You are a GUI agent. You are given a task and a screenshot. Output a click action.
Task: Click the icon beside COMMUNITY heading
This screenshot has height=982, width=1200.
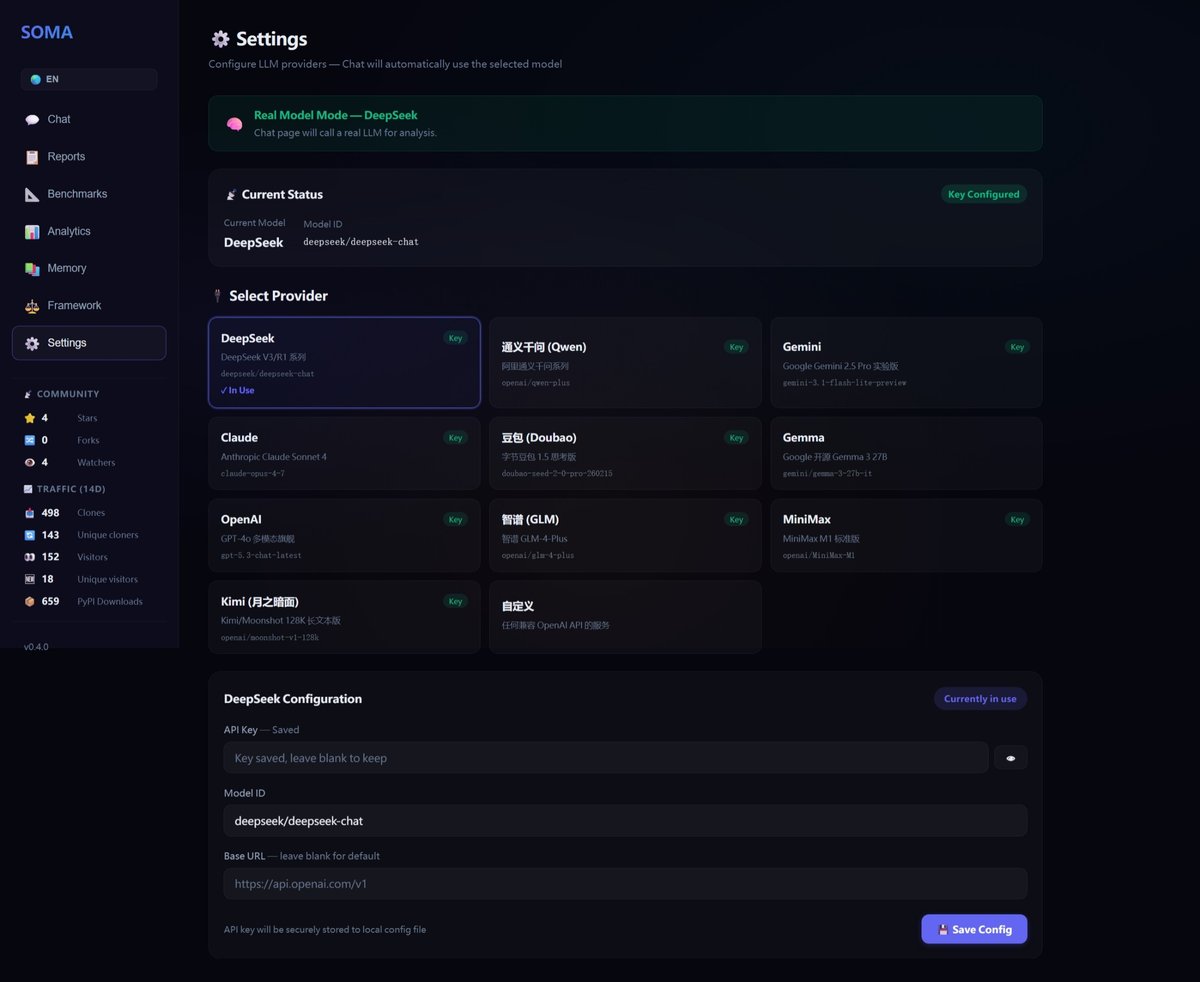coord(28,394)
